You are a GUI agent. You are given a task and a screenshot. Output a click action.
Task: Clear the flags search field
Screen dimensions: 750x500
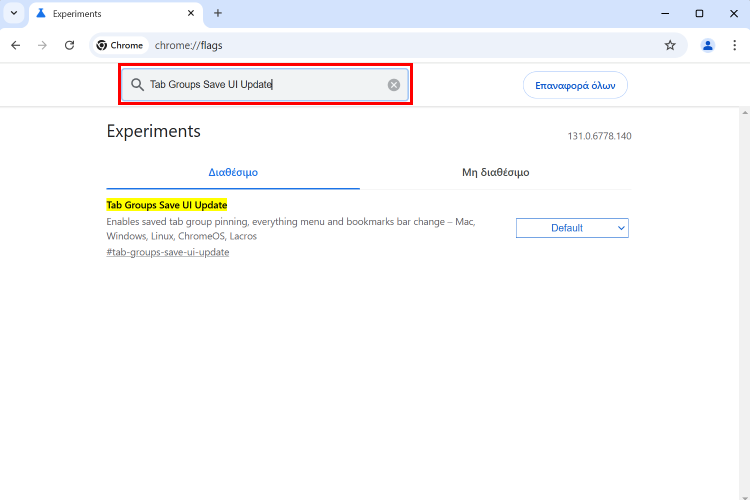(394, 85)
